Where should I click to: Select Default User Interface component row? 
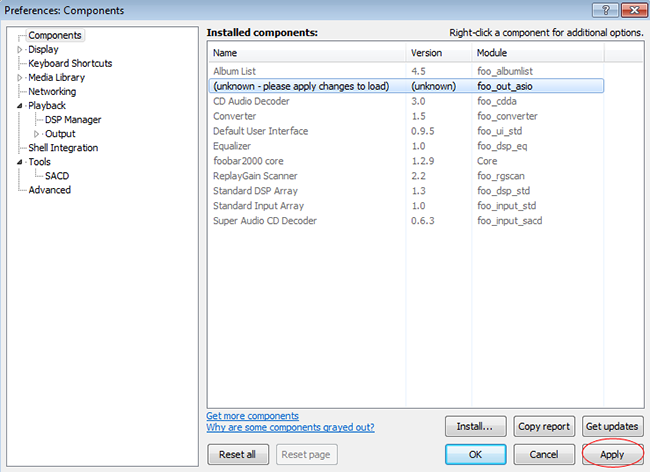point(406,131)
